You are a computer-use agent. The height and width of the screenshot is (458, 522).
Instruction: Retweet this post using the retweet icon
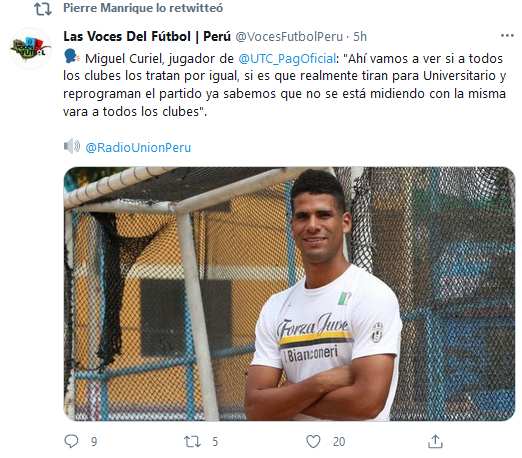coord(192,441)
